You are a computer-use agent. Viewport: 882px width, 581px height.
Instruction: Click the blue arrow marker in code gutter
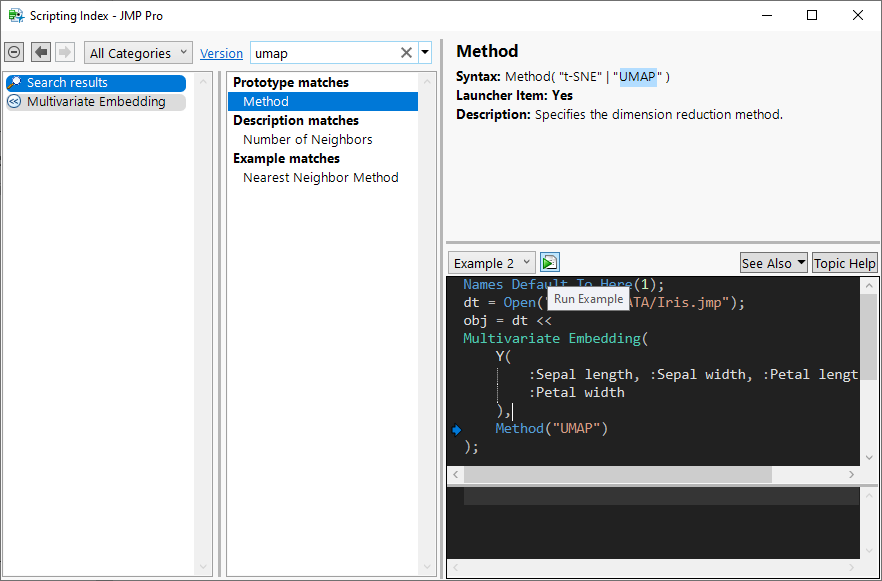pos(456,429)
